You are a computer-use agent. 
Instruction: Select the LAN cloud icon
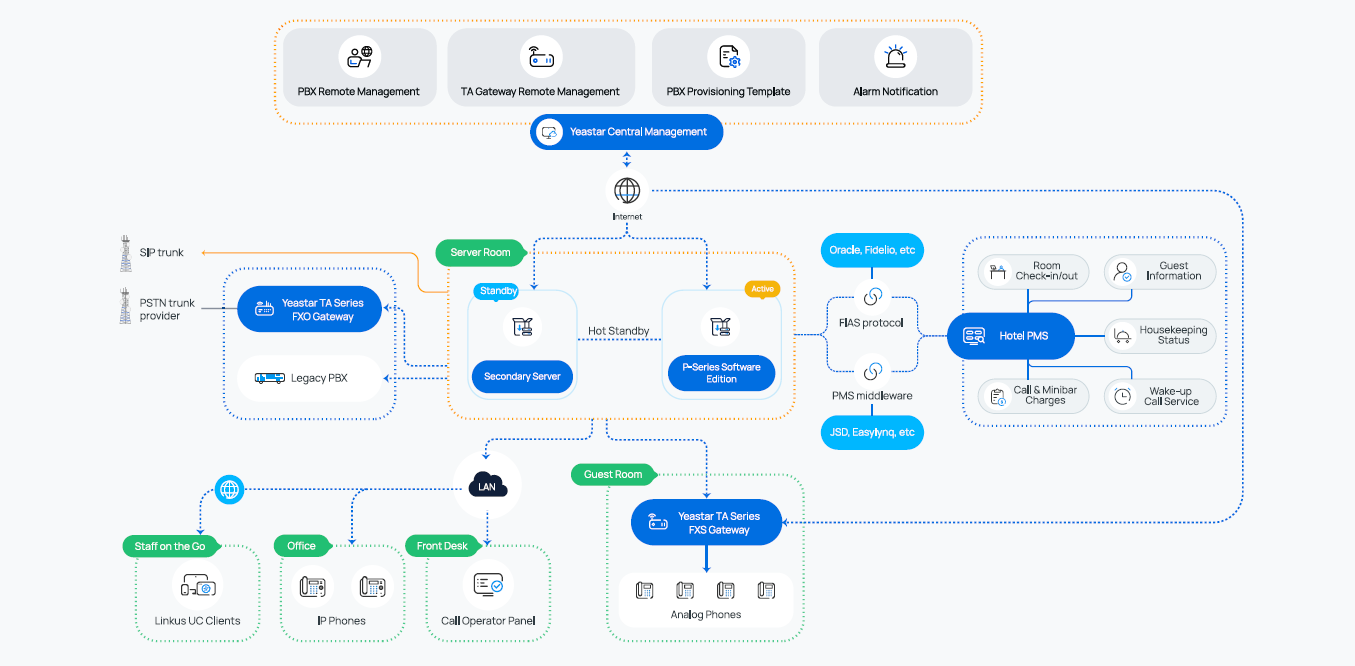[488, 487]
